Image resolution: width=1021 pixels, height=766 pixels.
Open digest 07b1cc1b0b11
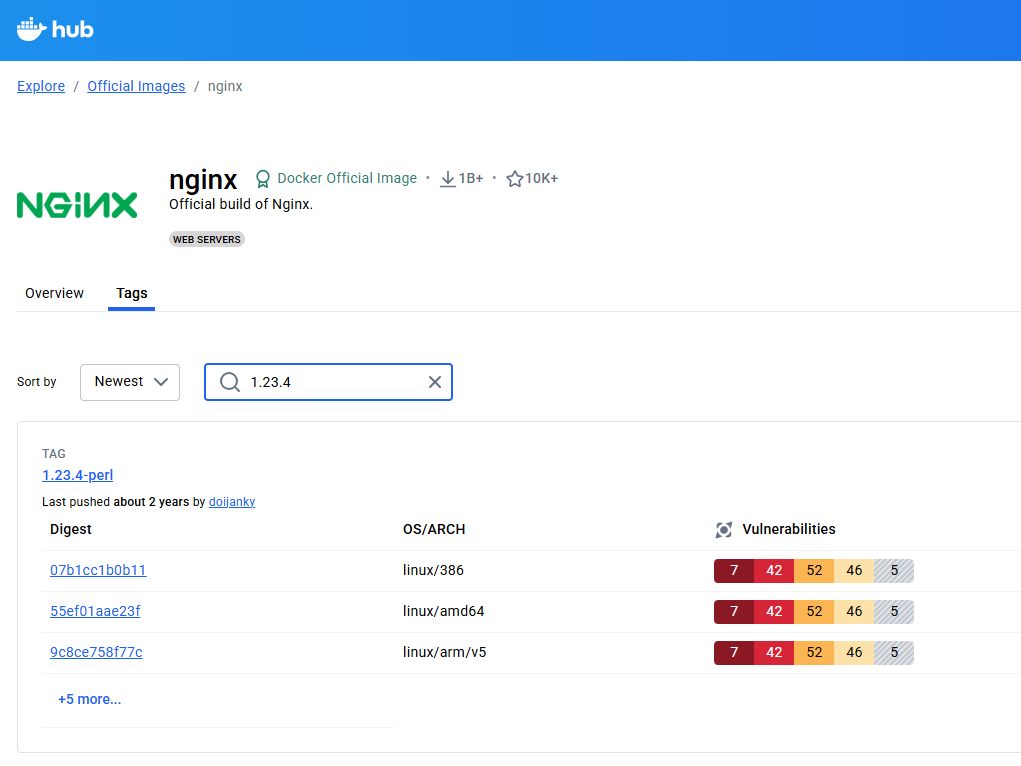[x=98, y=571]
